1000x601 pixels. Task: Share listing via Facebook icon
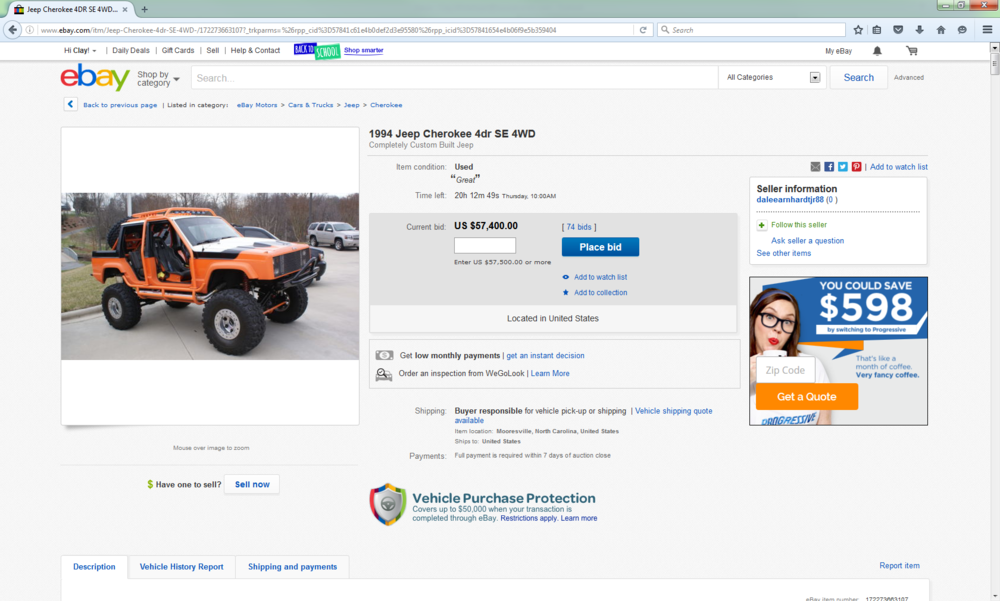[829, 167]
